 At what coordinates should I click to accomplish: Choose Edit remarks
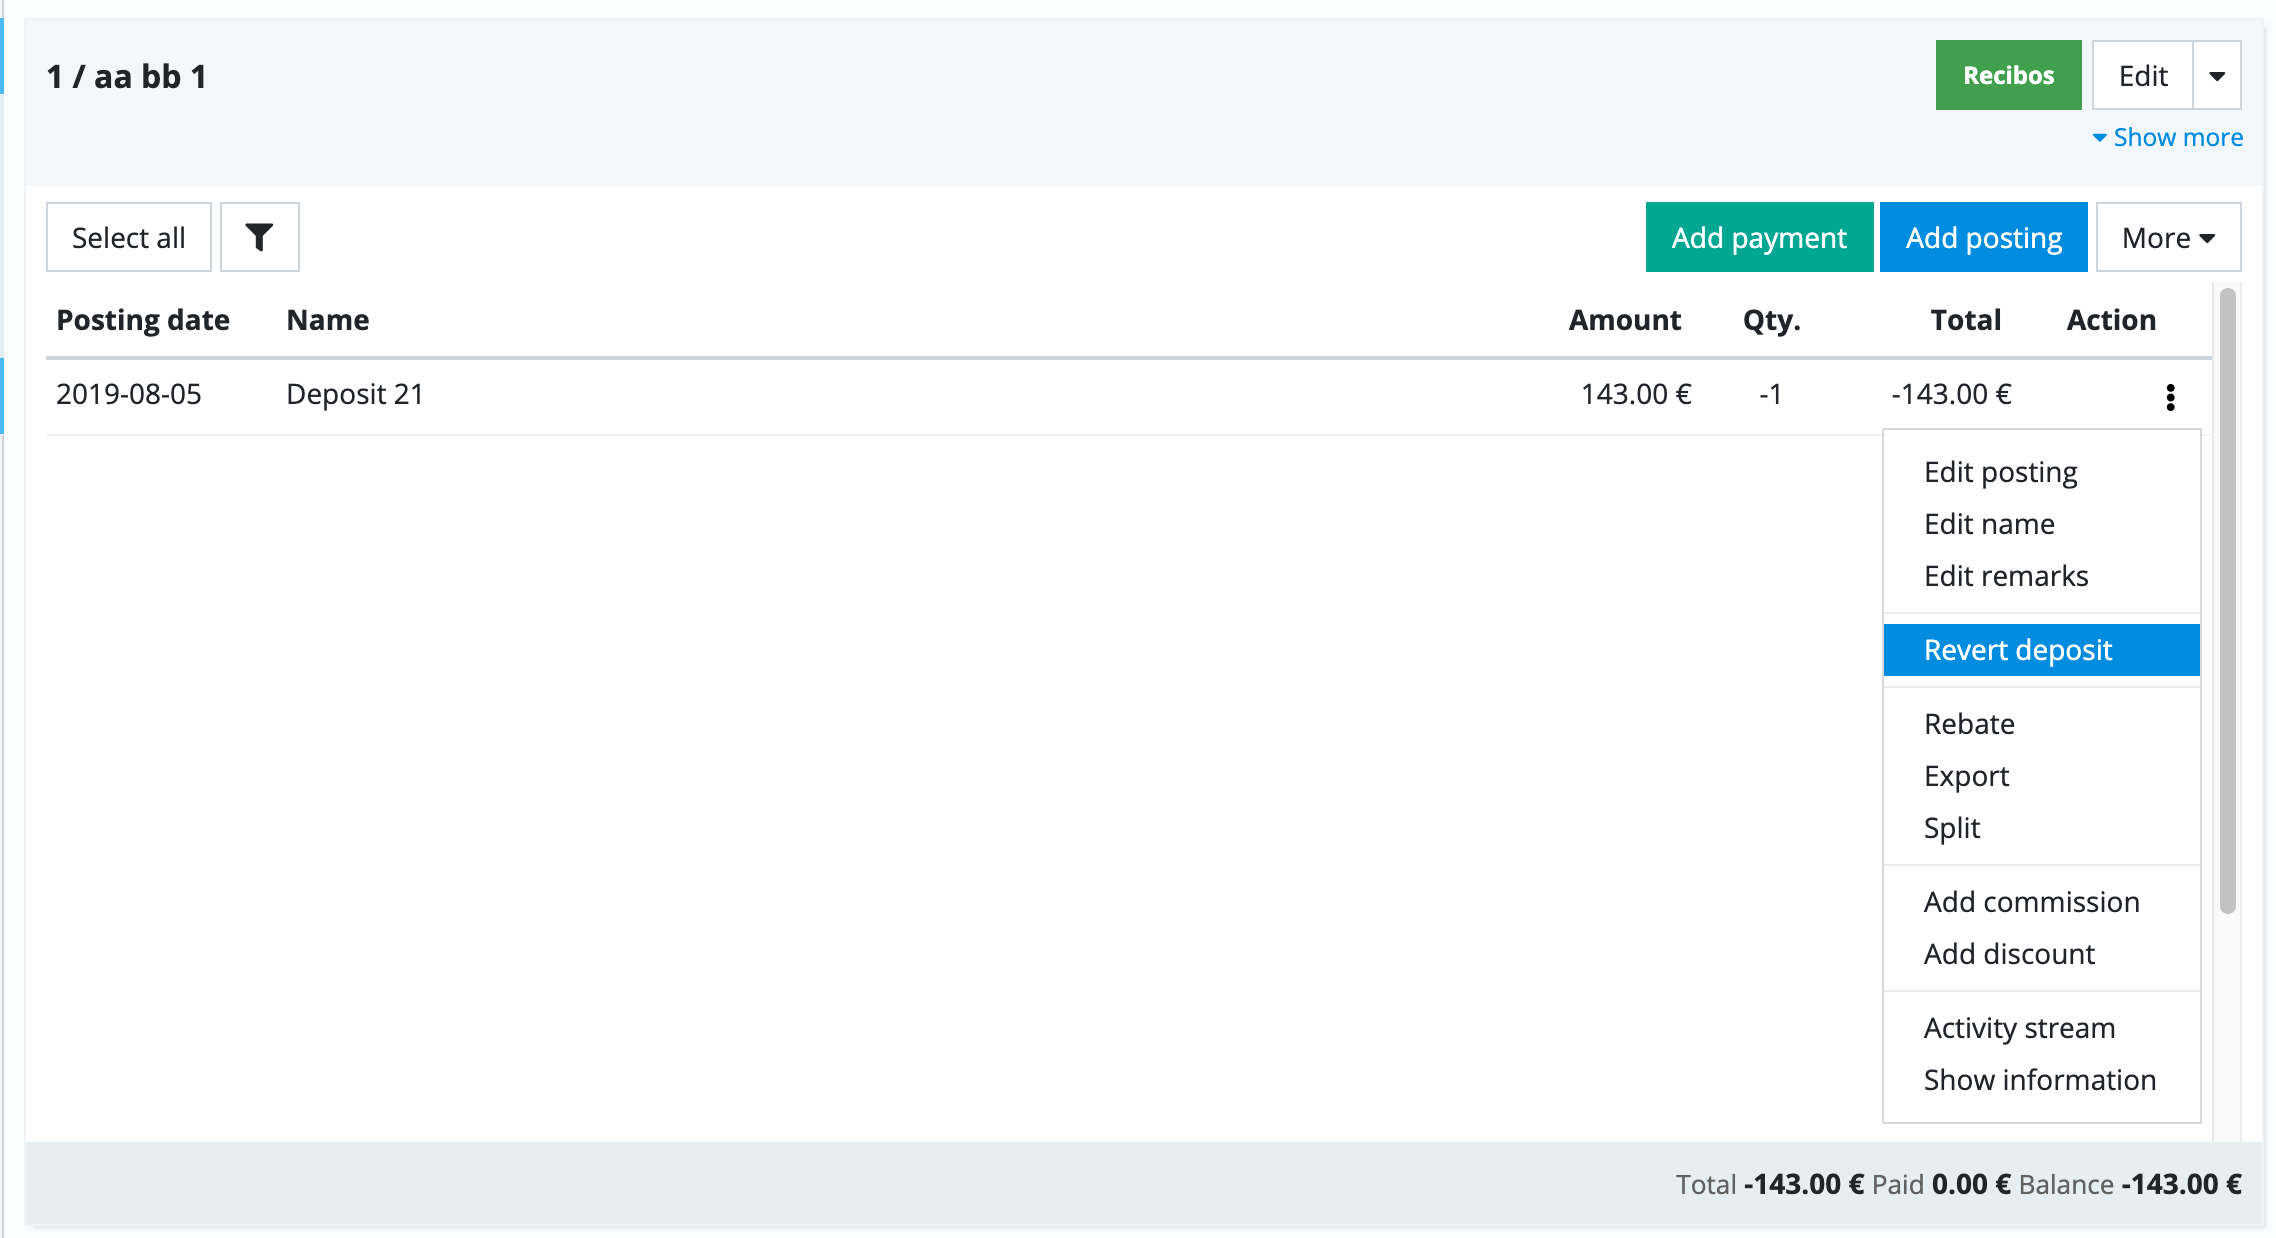pyautogui.click(x=2005, y=576)
